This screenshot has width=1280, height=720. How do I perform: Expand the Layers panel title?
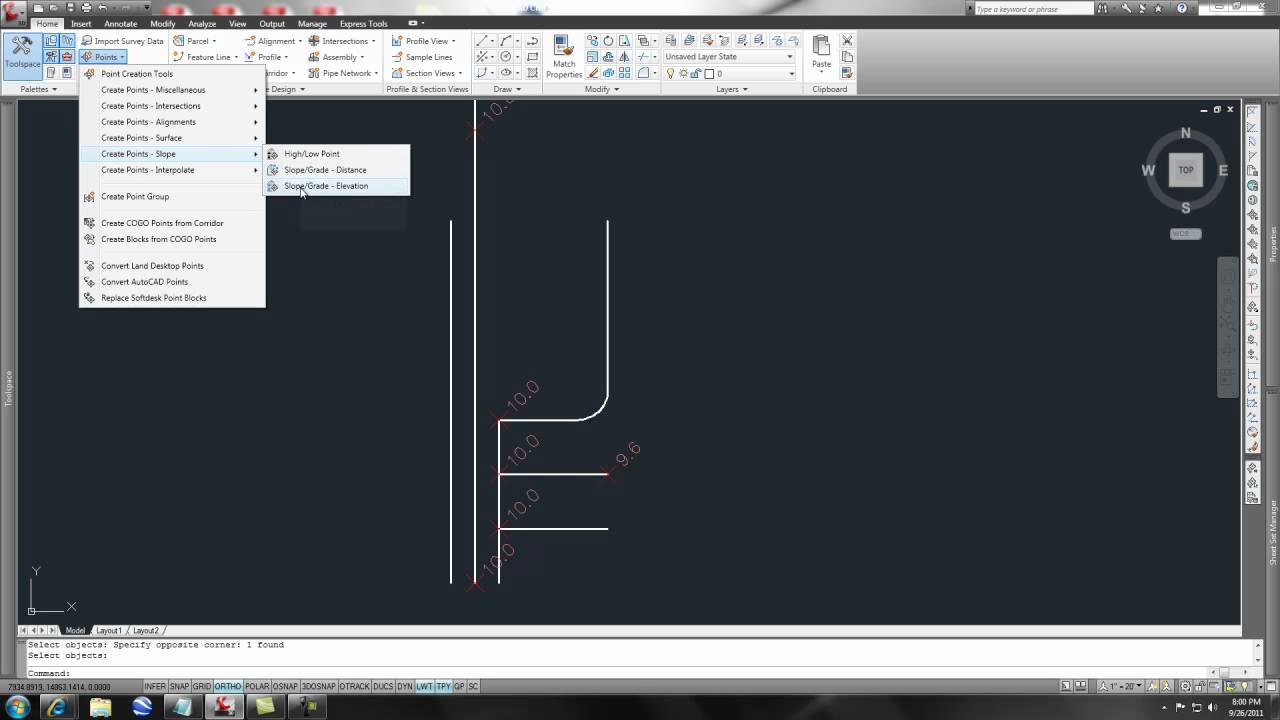click(731, 89)
